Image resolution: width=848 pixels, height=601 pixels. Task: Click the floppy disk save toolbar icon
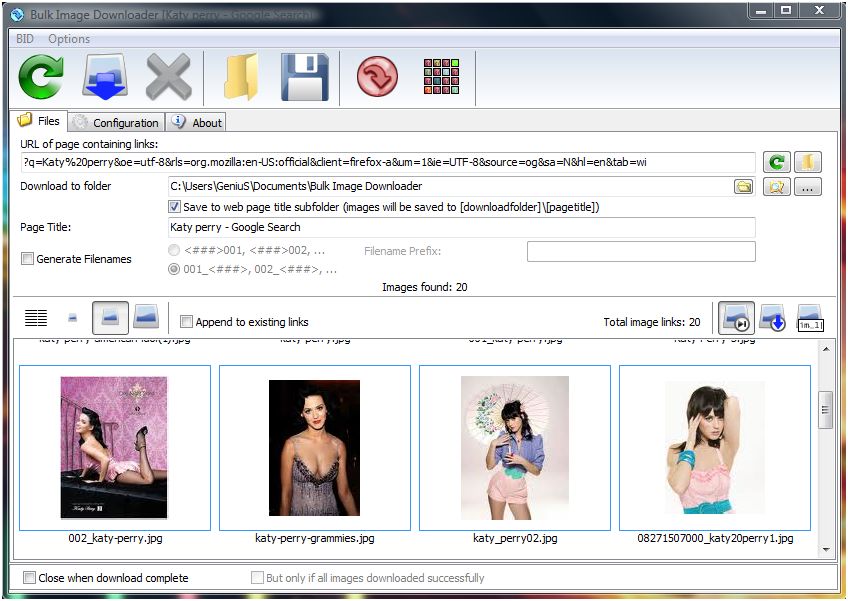click(304, 77)
